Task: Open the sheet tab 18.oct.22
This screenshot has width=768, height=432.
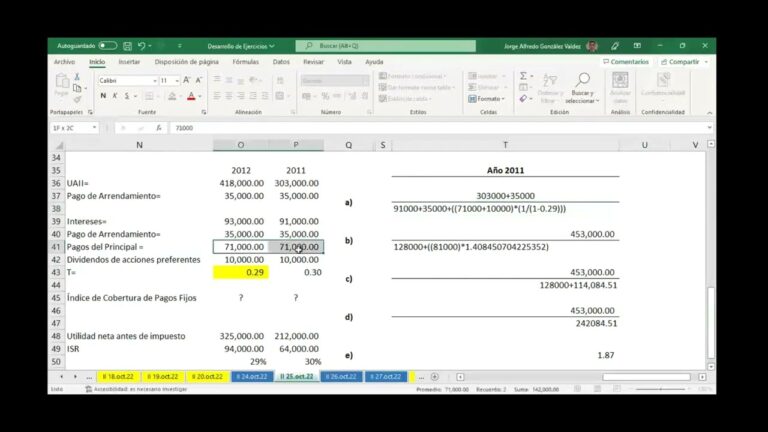Action: tap(118, 377)
